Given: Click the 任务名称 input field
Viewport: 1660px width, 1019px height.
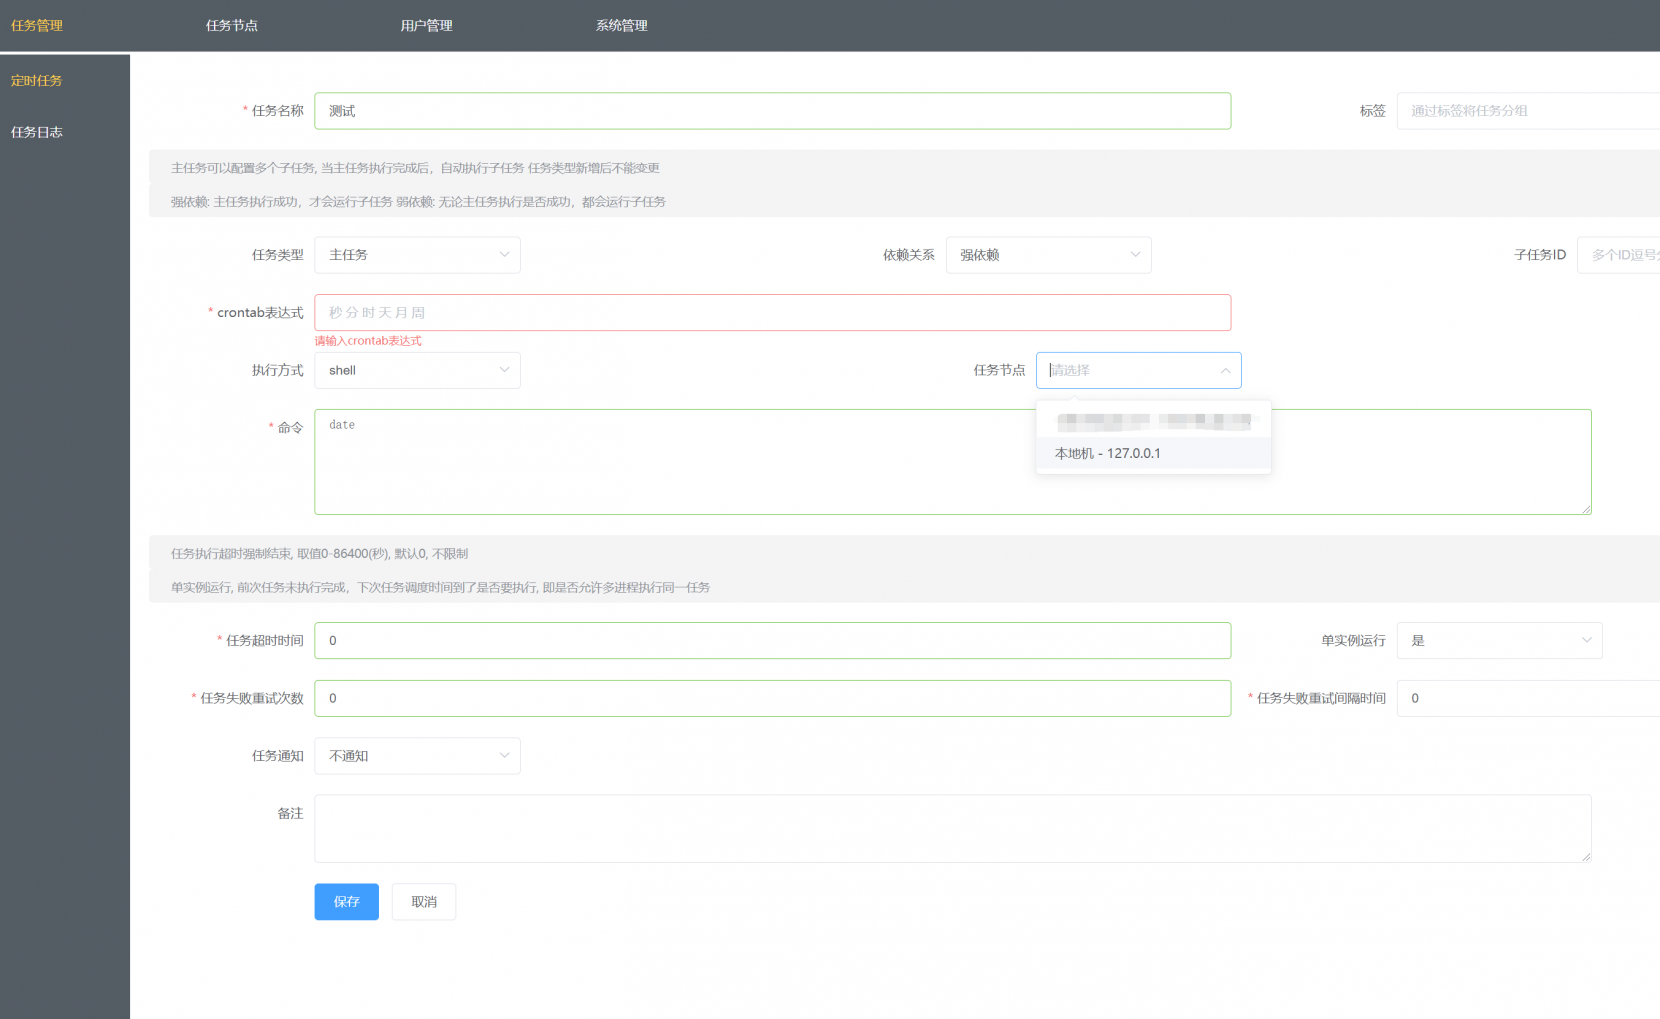Looking at the screenshot, I should tap(773, 111).
